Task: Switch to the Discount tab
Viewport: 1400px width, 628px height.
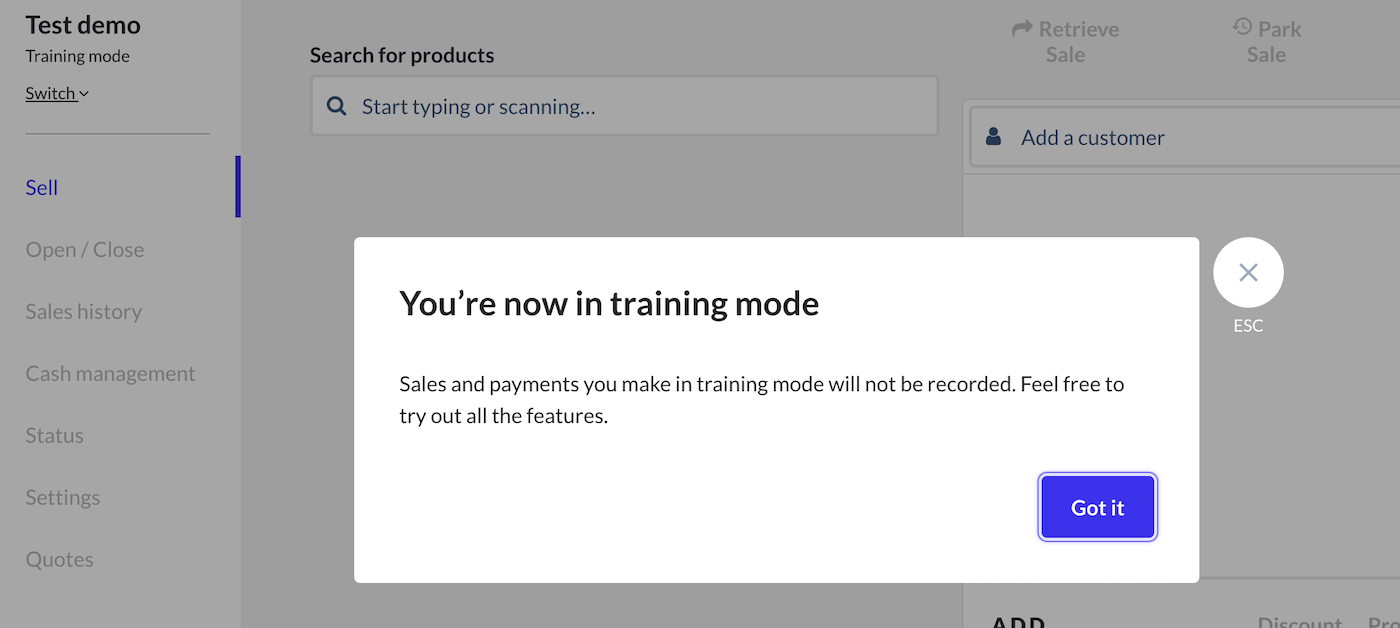Action: (1300, 621)
